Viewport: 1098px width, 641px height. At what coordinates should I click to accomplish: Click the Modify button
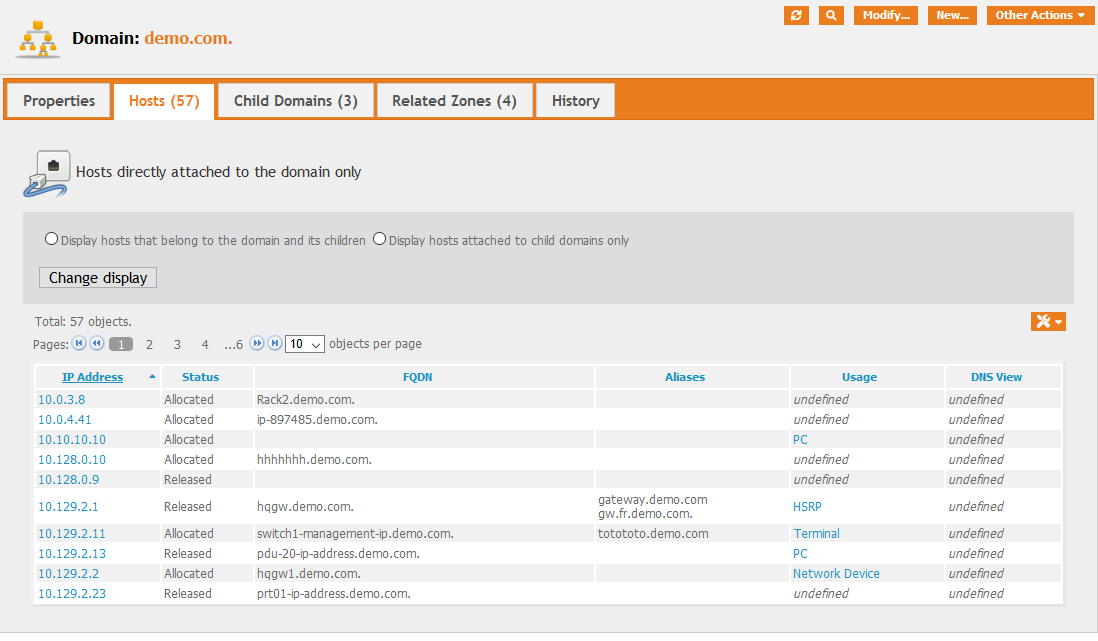pos(885,15)
